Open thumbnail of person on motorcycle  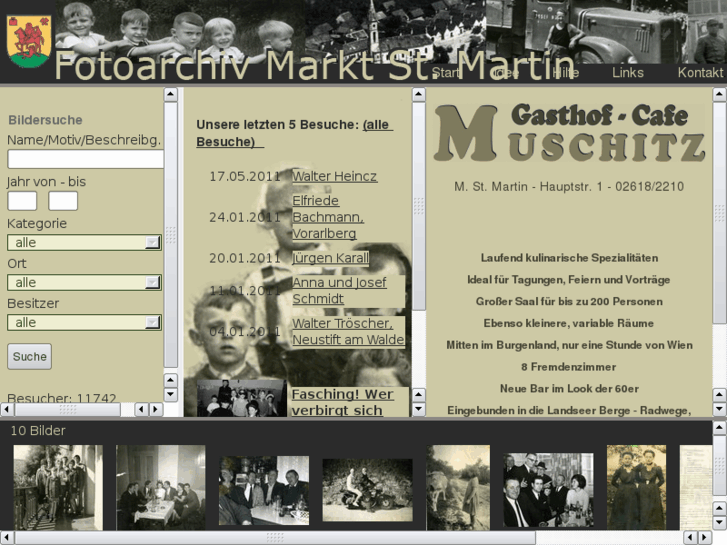pos(367,490)
